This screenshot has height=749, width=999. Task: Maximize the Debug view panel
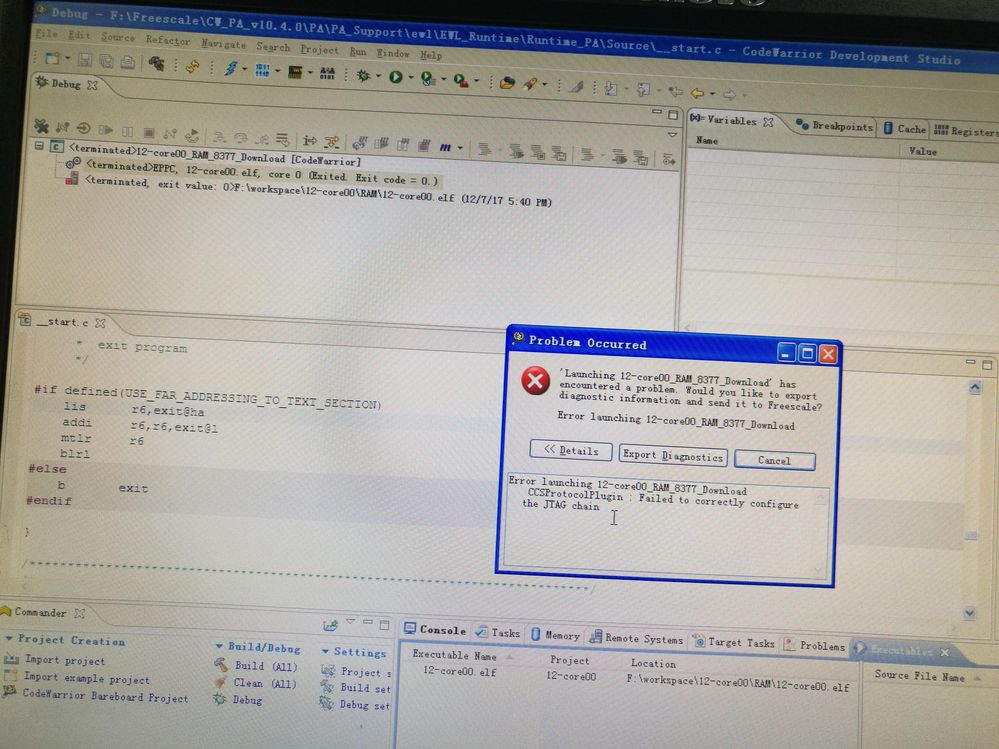click(673, 115)
